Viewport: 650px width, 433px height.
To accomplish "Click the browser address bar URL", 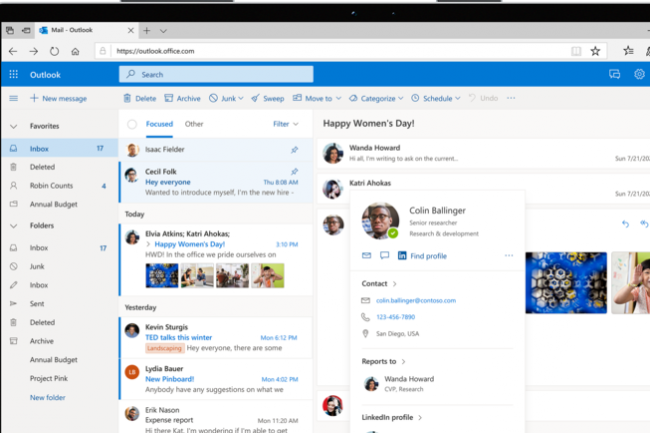I will (155, 51).
